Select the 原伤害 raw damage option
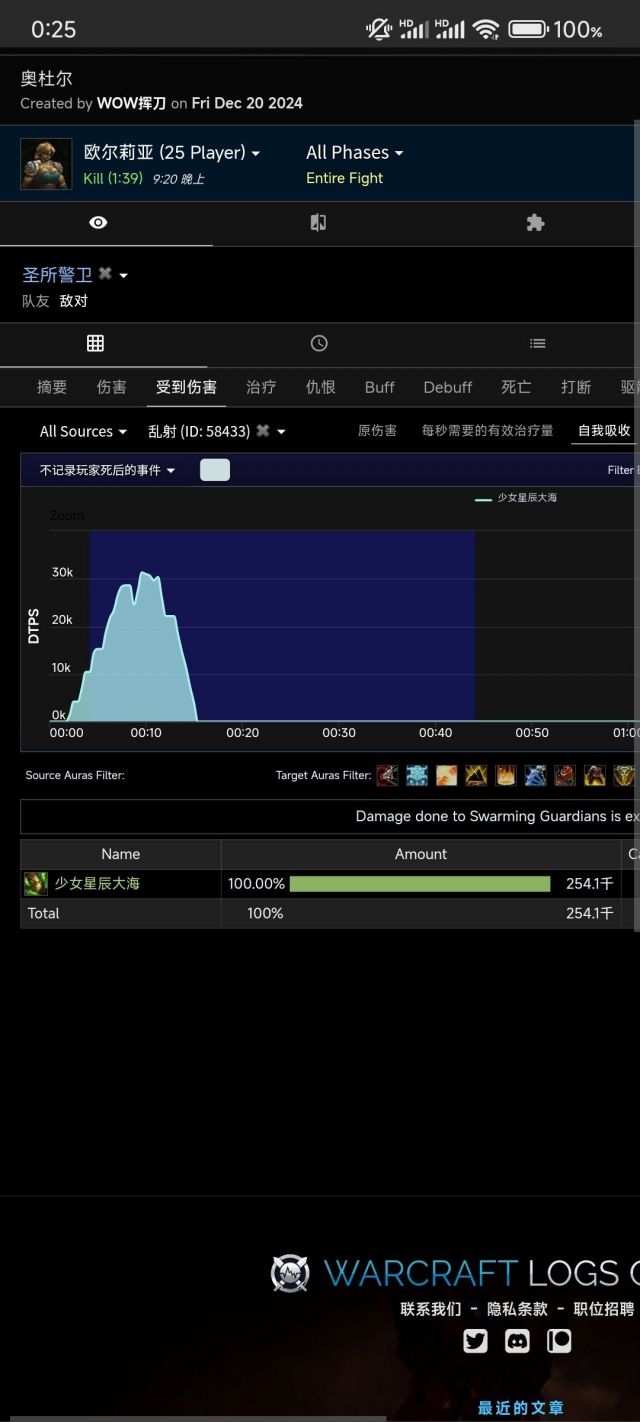The height and width of the screenshot is (1422, 640). pyautogui.click(x=377, y=431)
